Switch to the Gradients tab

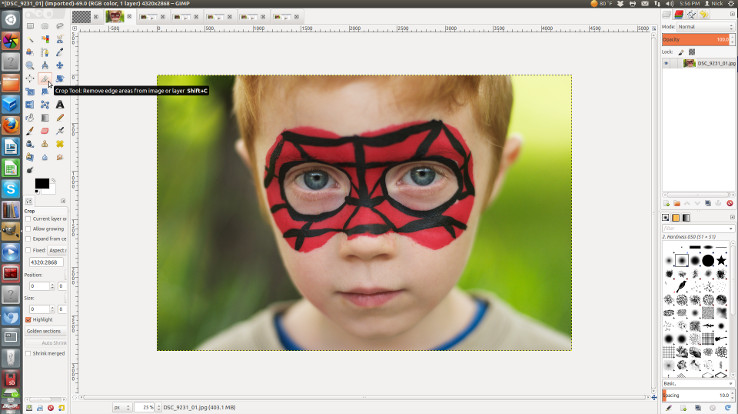pyautogui.click(x=686, y=218)
